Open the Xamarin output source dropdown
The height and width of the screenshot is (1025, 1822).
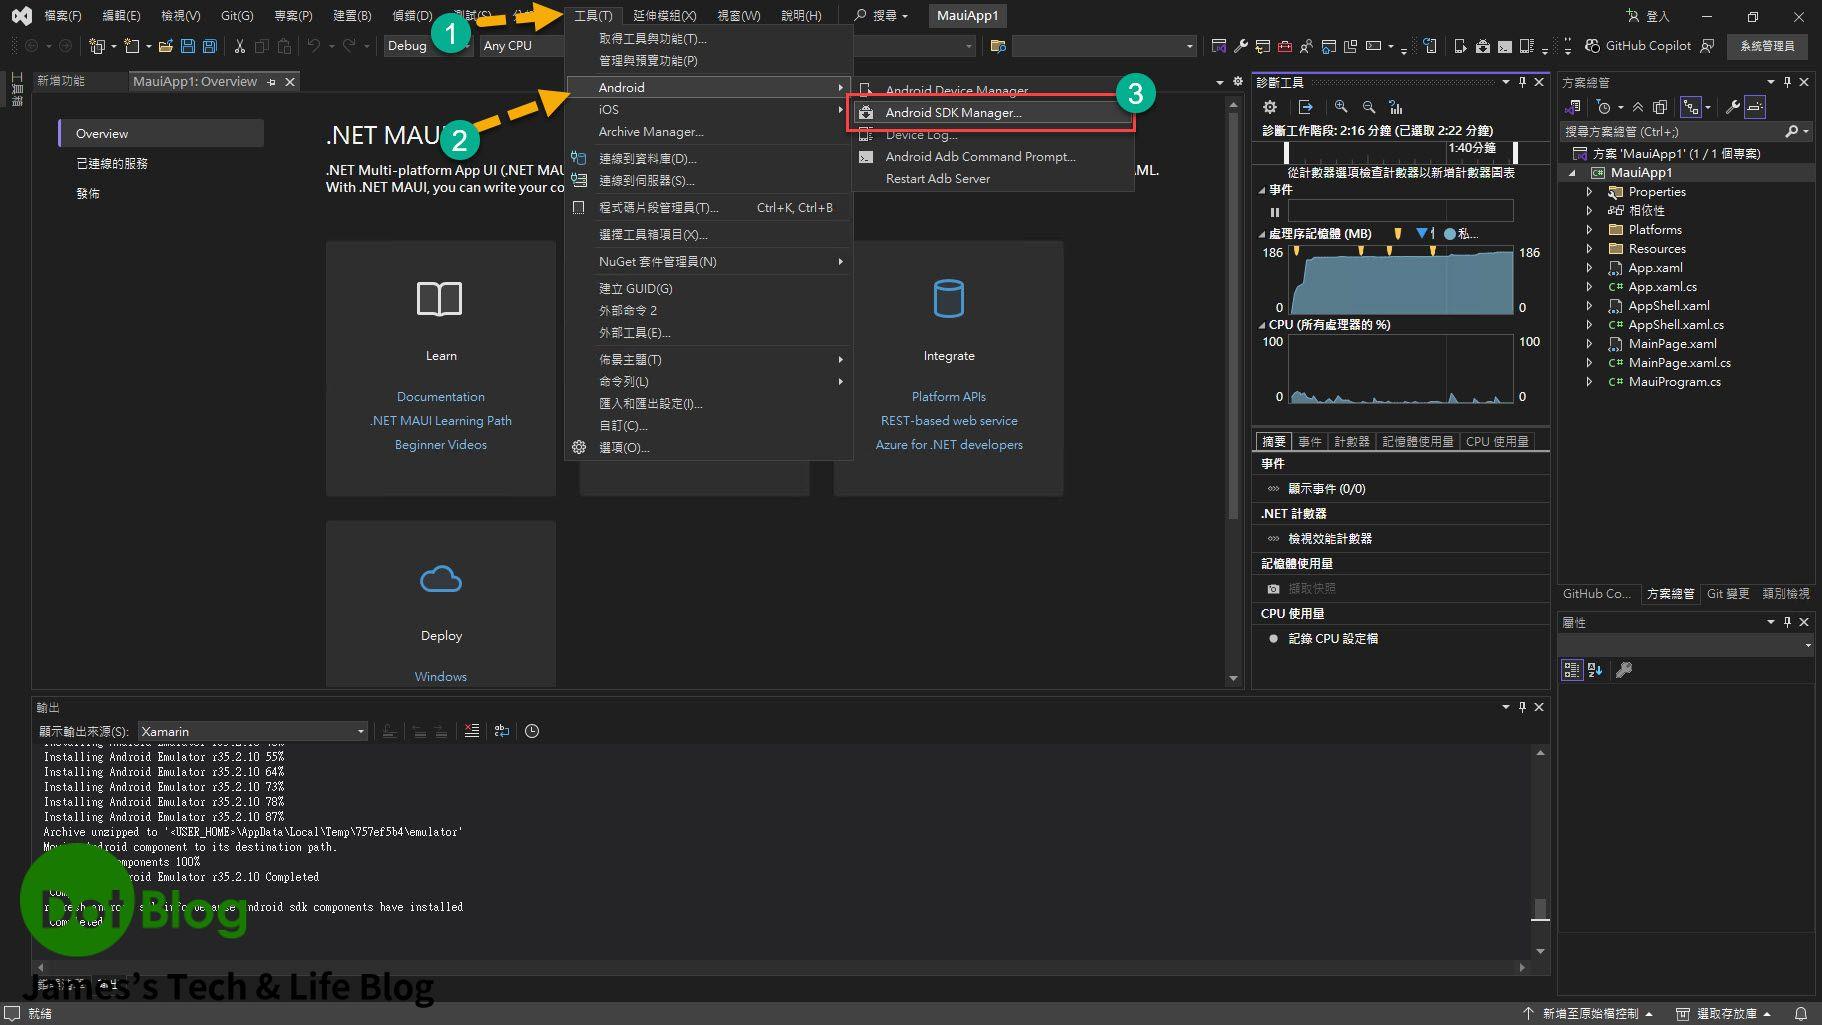point(253,731)
